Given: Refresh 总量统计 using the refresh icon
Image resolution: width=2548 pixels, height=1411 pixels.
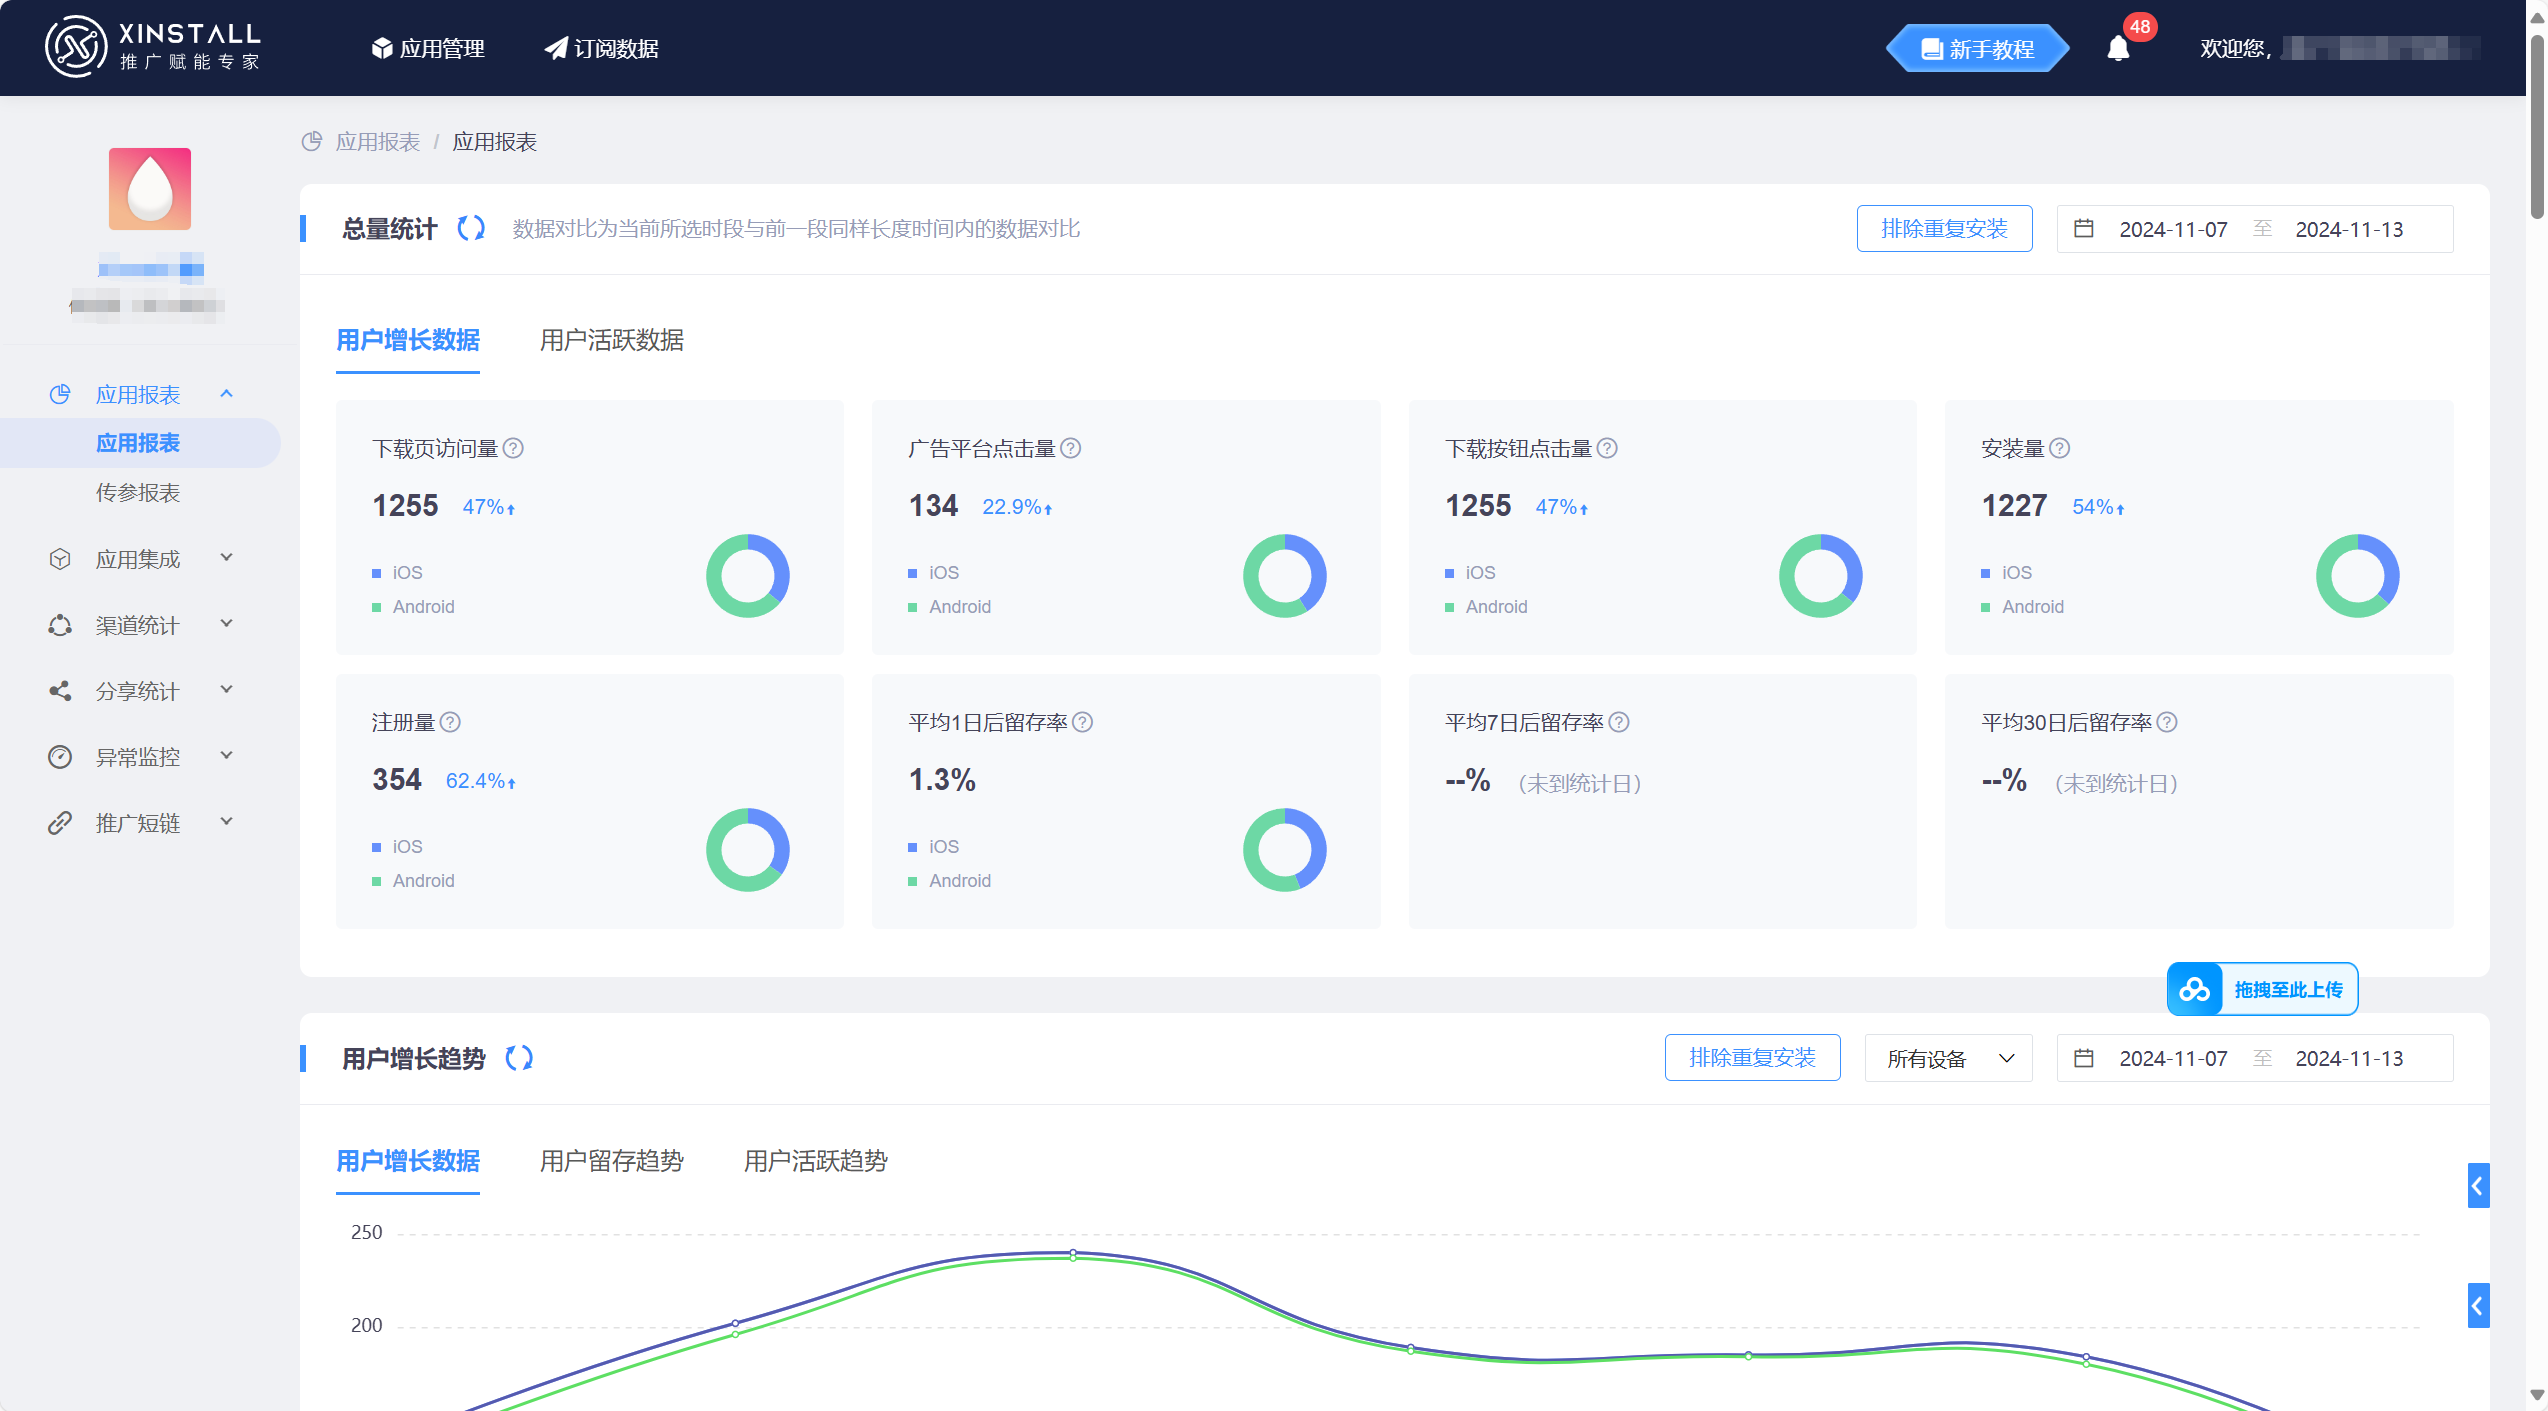Looking at the screenshot, I should click(470, 228).
